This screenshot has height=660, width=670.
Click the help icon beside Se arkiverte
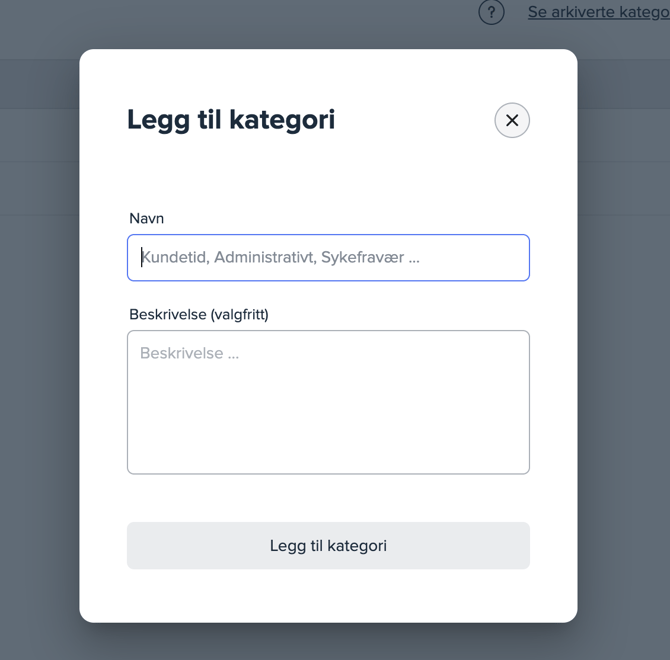(x=491, y=13)
